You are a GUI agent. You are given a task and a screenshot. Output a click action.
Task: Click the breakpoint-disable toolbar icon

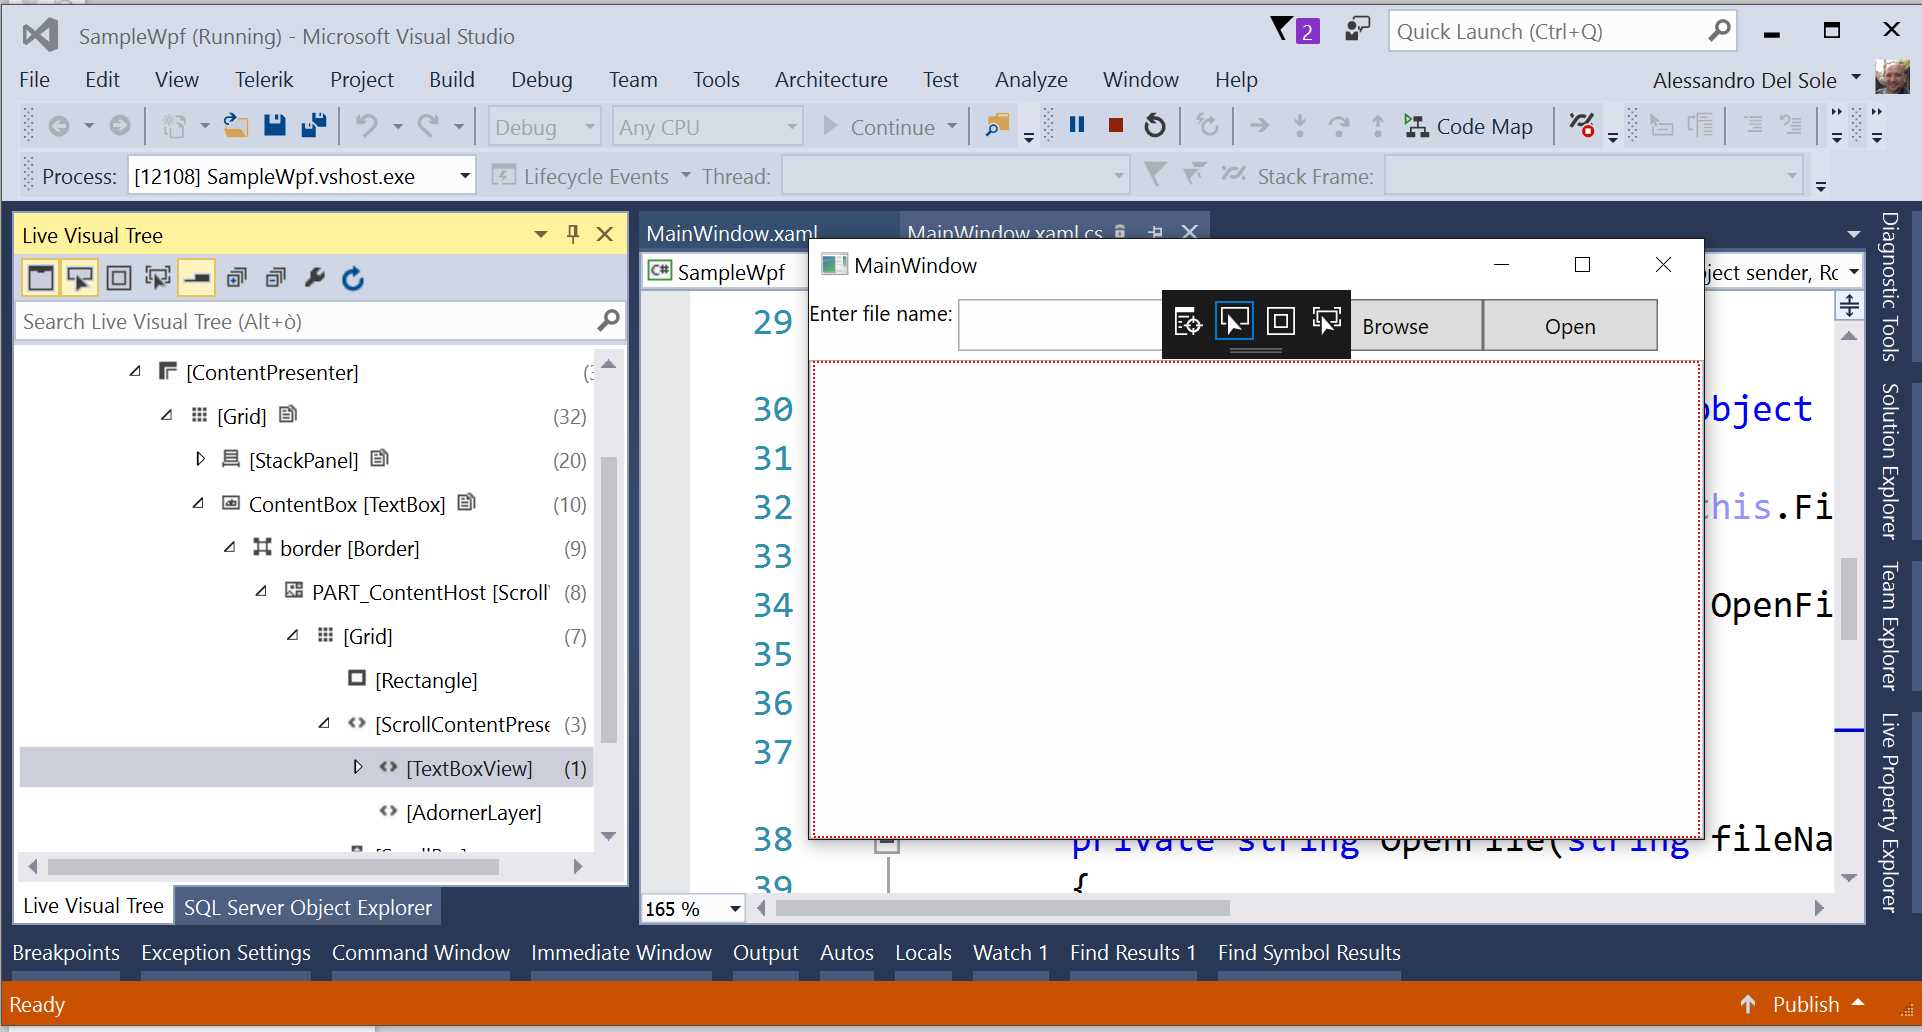(1582, 125)
